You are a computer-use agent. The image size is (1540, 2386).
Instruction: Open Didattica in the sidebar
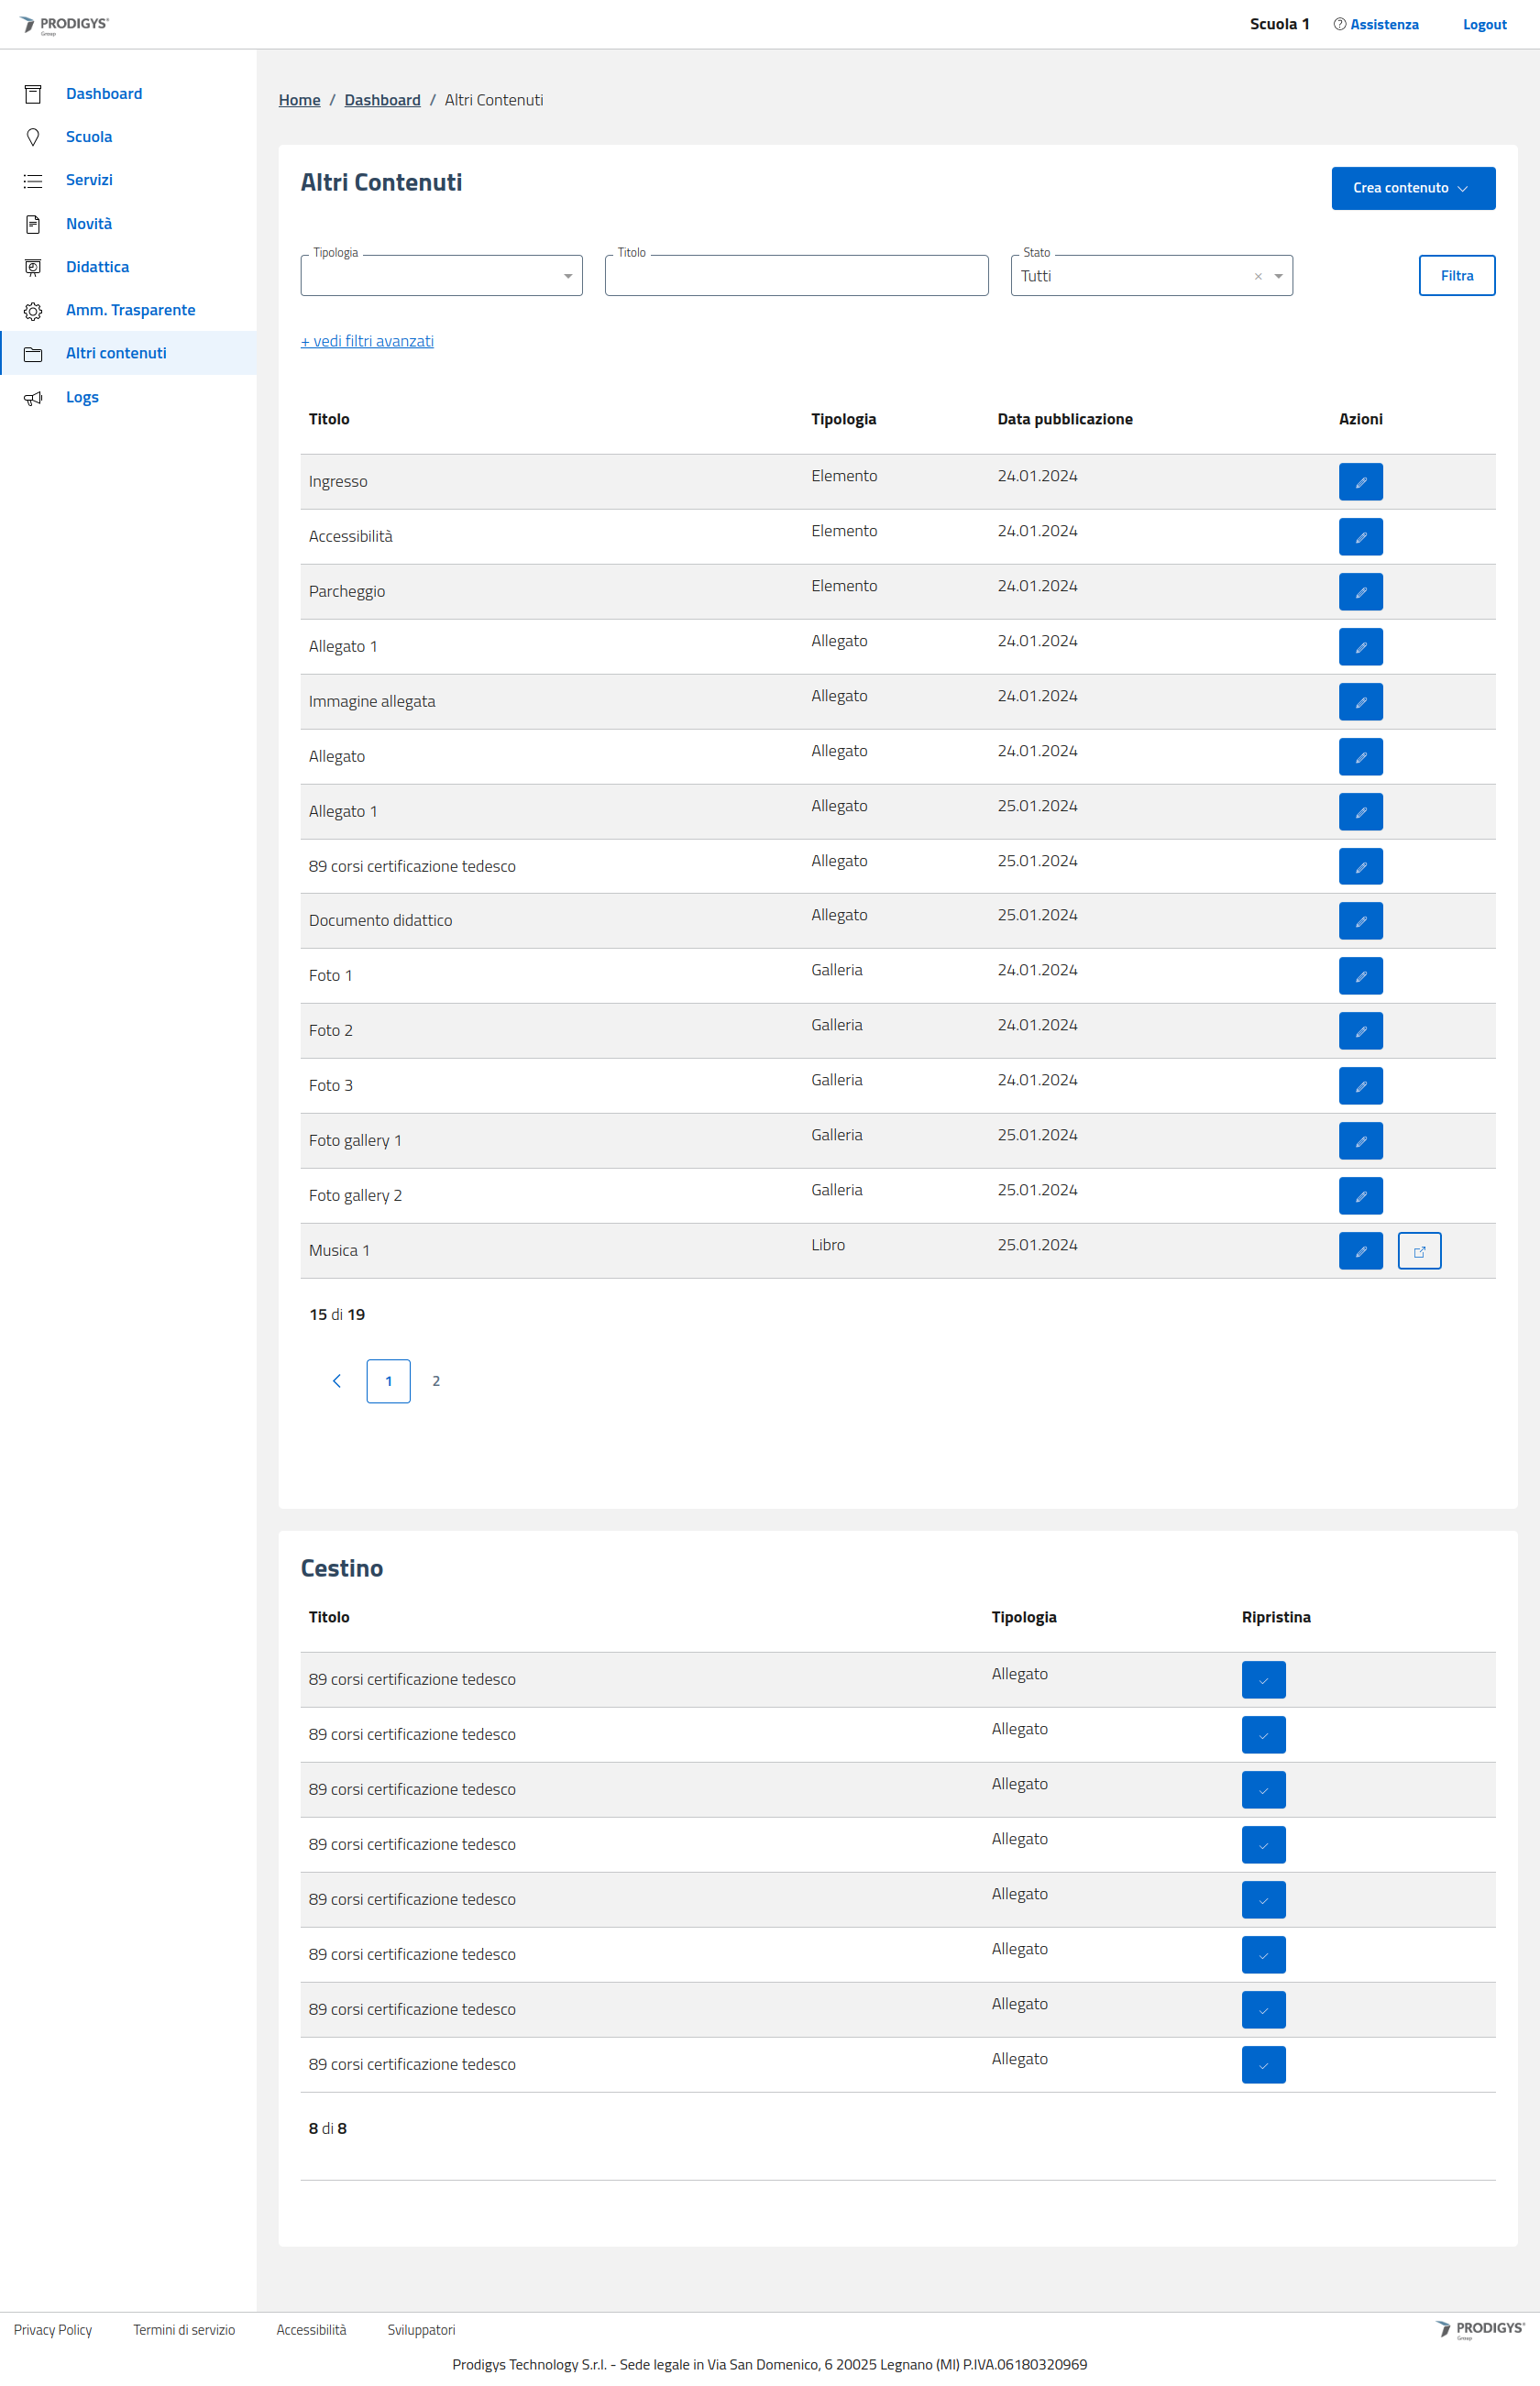97,267
